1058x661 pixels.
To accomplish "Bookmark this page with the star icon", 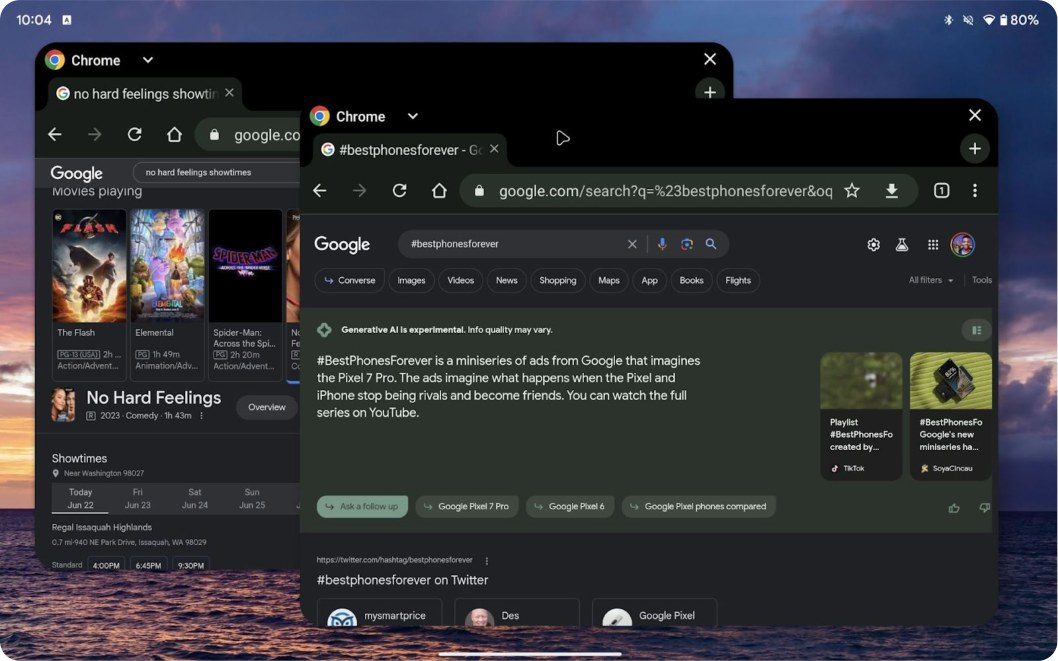I will [x=852, y=191].
